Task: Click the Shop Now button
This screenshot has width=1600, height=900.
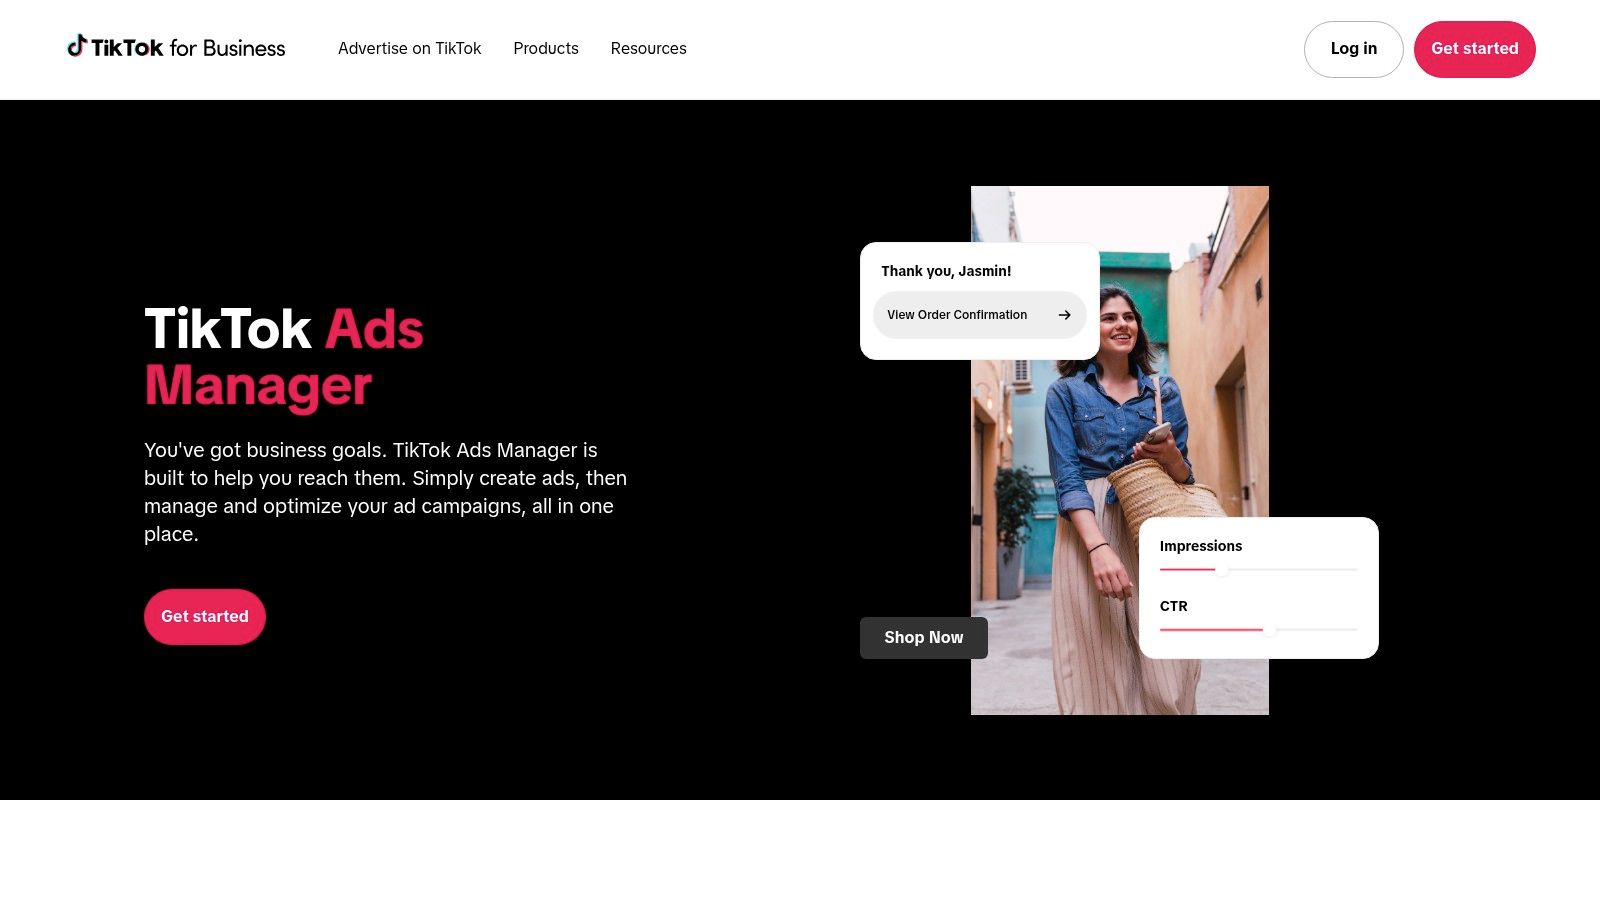Action: (923, 637)
